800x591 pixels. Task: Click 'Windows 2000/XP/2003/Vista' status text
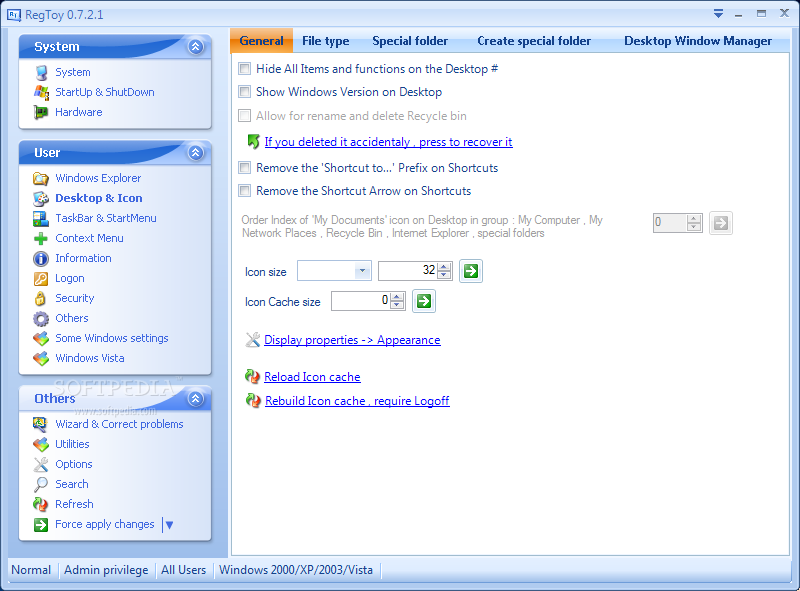click(296, 570)
